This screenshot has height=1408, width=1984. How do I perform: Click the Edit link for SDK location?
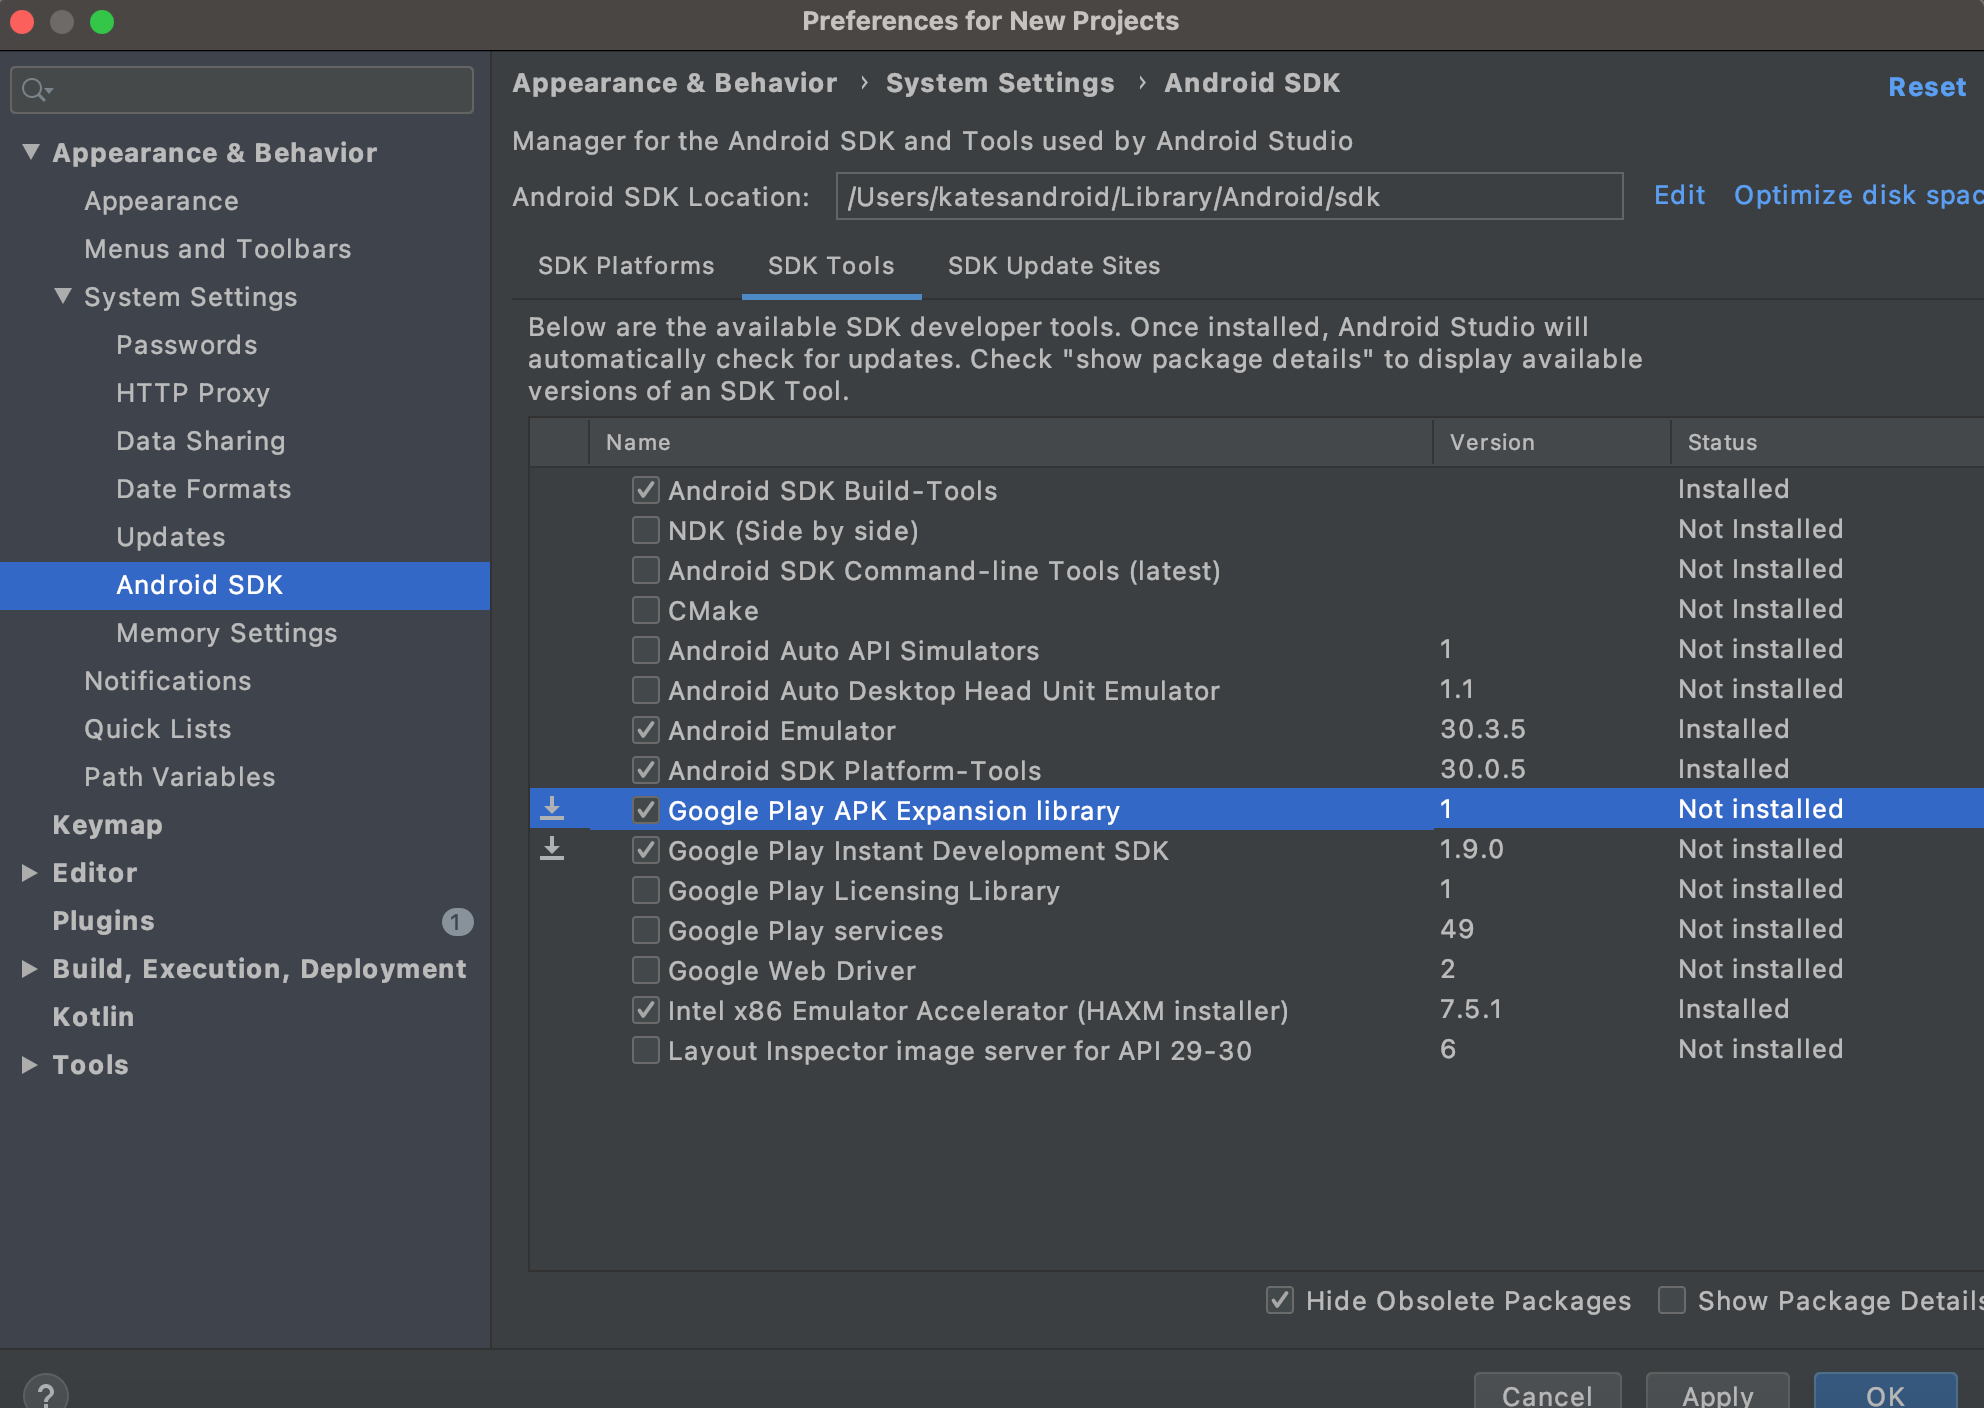1679,195
